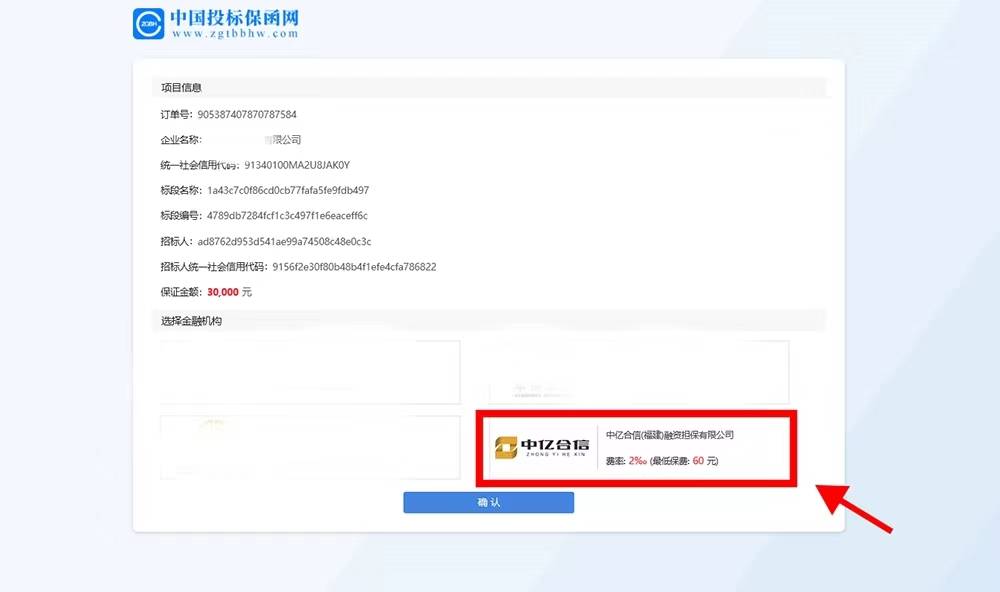The width and height of the screenshot is (1000, 592).
Task: Click the 招标人 value starting with ad8762
Action: [x=284, y=241]
